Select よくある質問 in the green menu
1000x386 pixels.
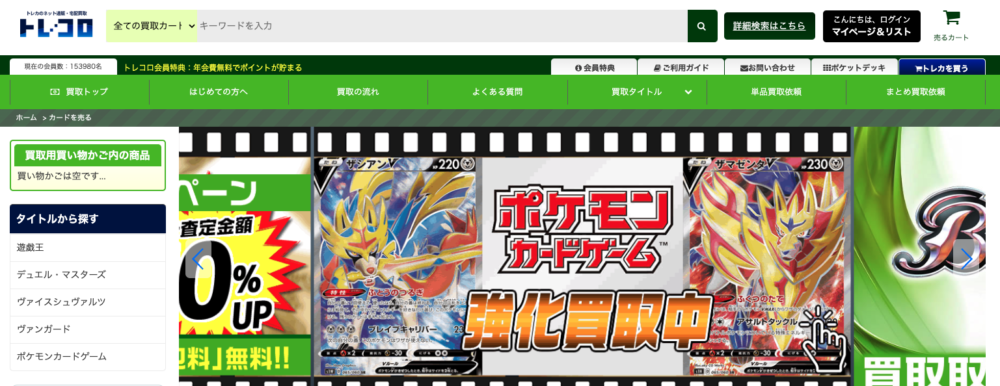(497, 92)
